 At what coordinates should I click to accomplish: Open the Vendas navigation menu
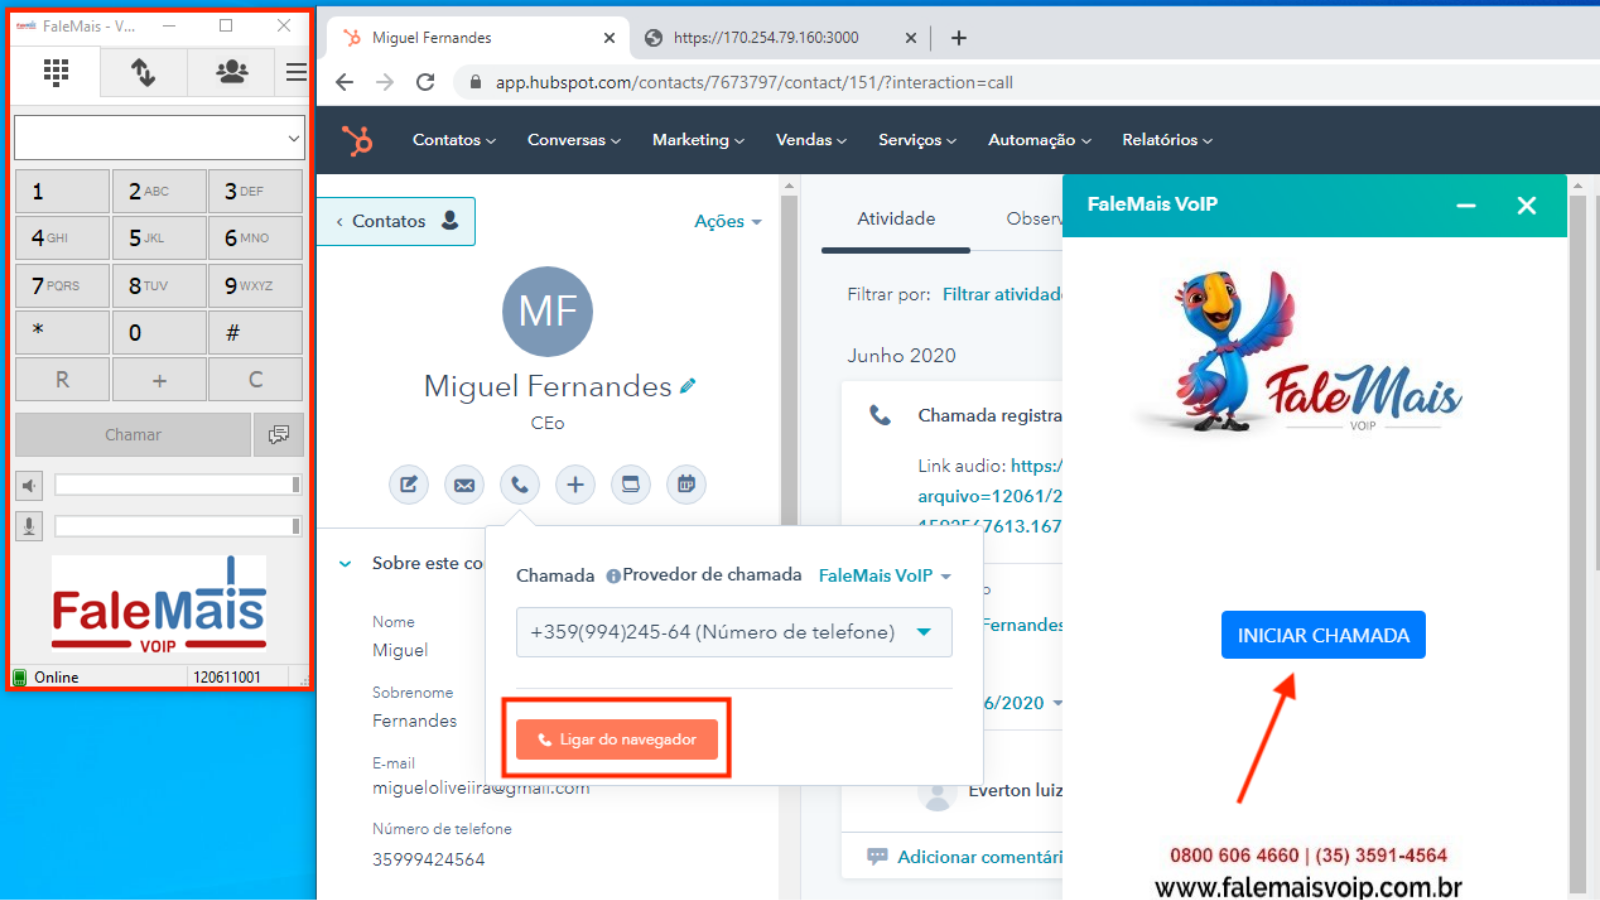tap(811, 140)
